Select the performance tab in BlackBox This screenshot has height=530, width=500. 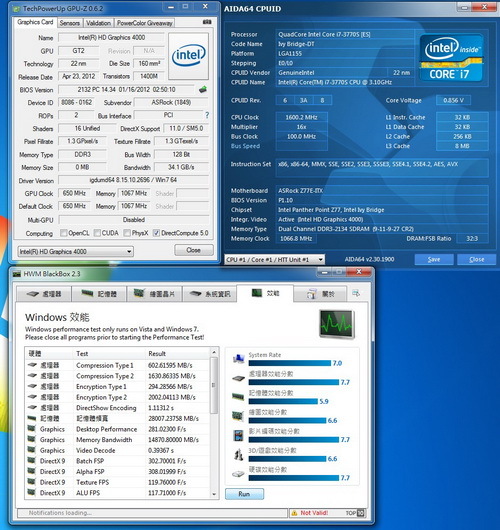pos(265,293)
